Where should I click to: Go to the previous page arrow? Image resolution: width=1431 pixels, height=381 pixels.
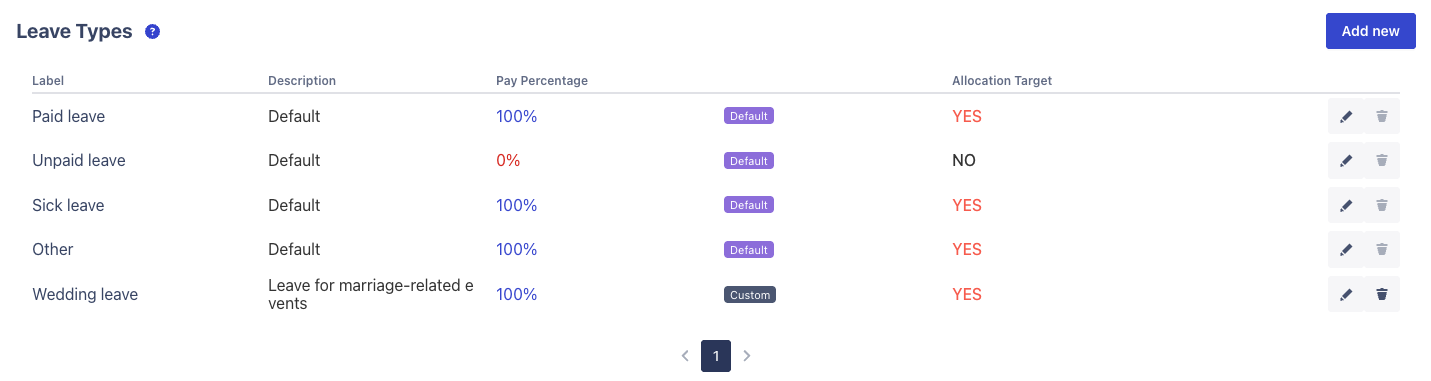(x=685, y=355)
